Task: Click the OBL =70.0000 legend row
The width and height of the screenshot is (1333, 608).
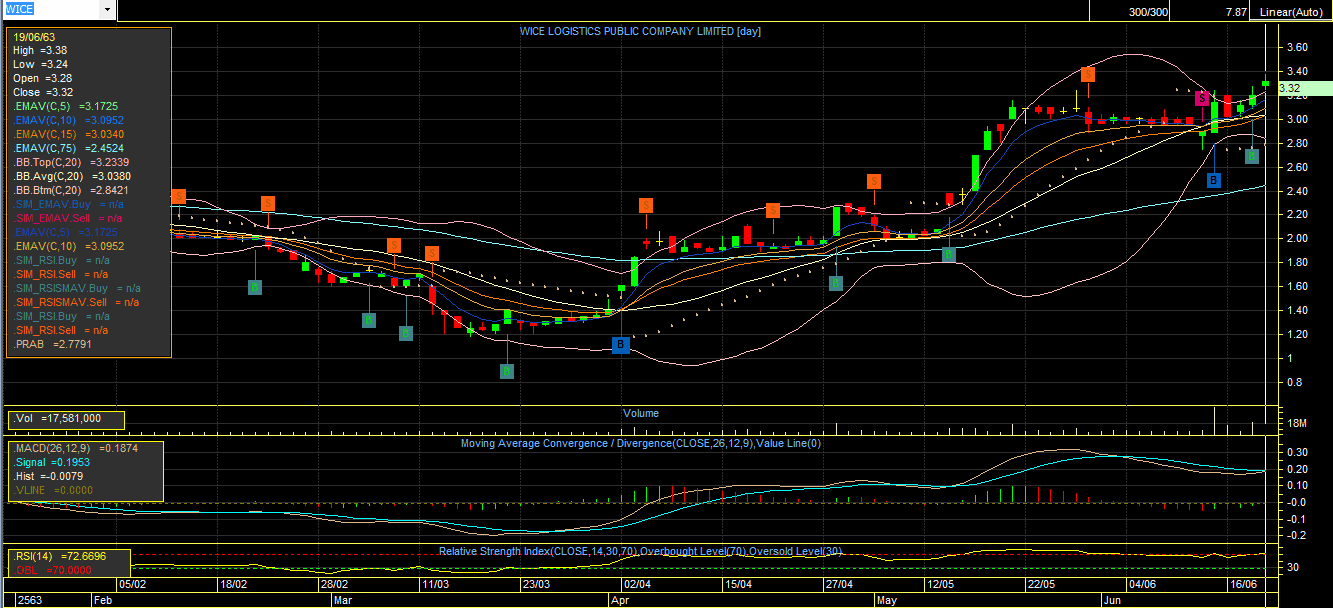Action: (53, 570)
